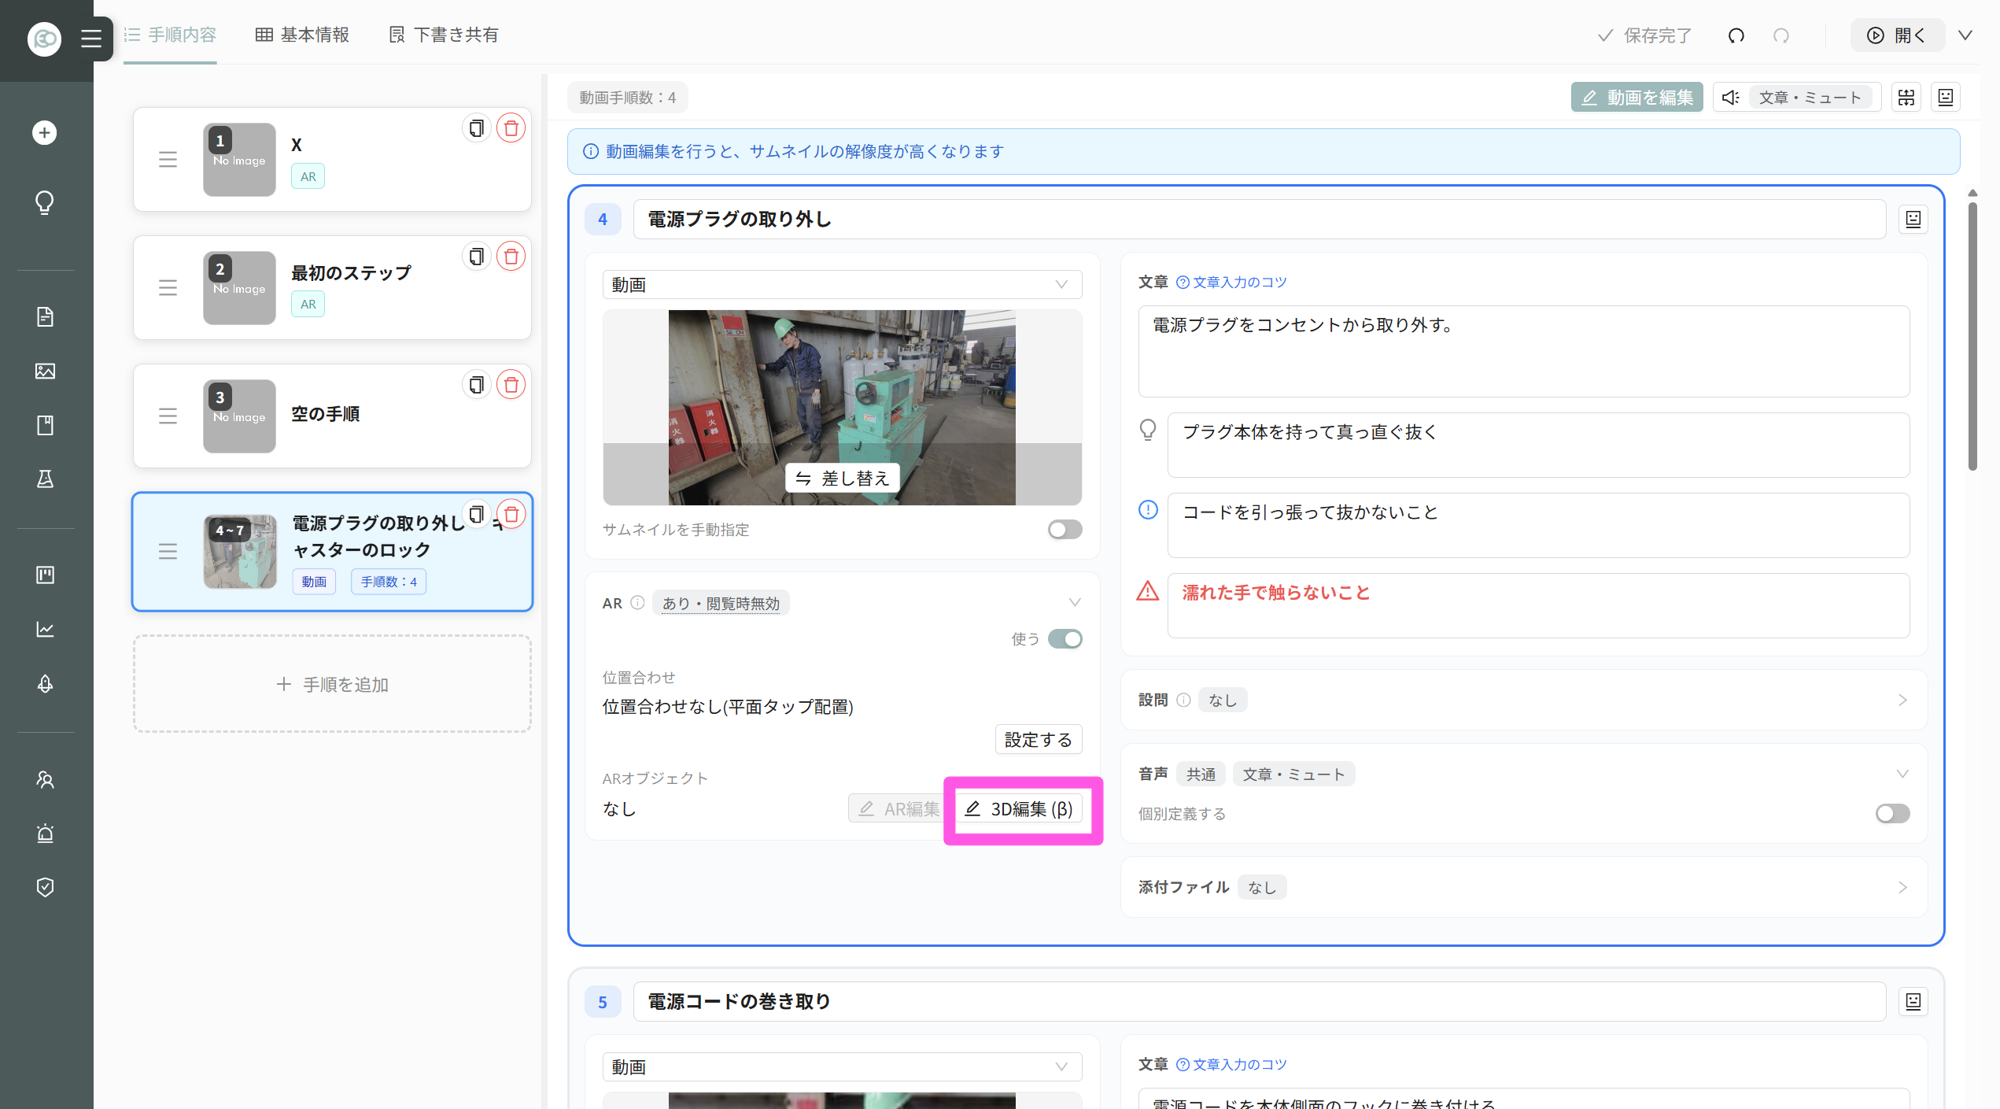2000x1109 pixels.
Task: Click the card icon beside step 5 title
Action: [x=1913, y=1001]
